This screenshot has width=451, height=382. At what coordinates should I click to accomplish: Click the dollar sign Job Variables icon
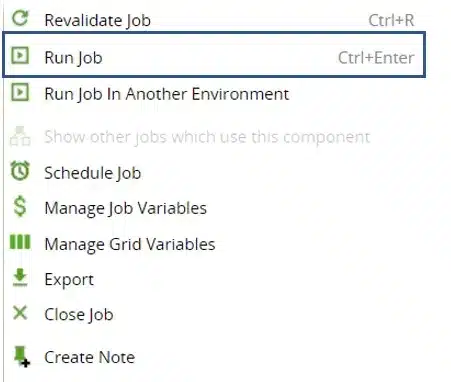[20, 206]
